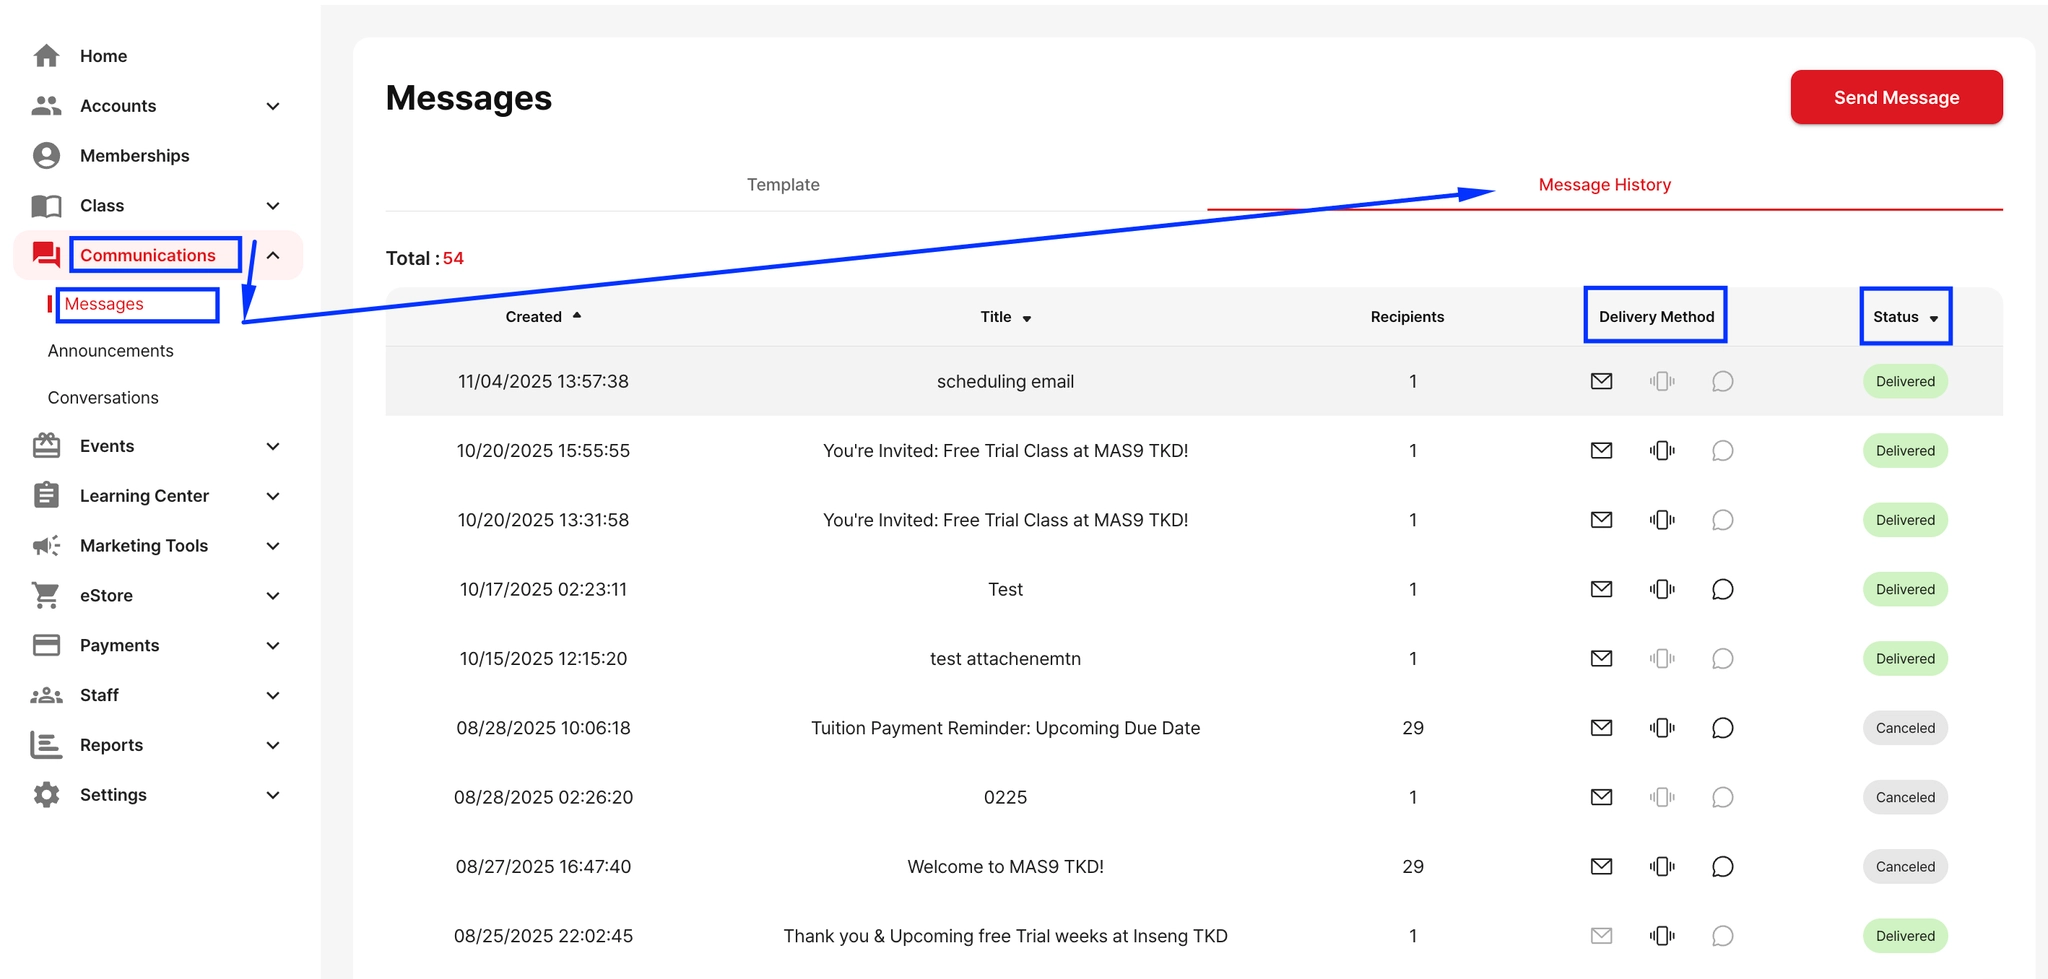2048x979 pixels.
Task: Click the Settings gear icon
Action: pos(46,795)
